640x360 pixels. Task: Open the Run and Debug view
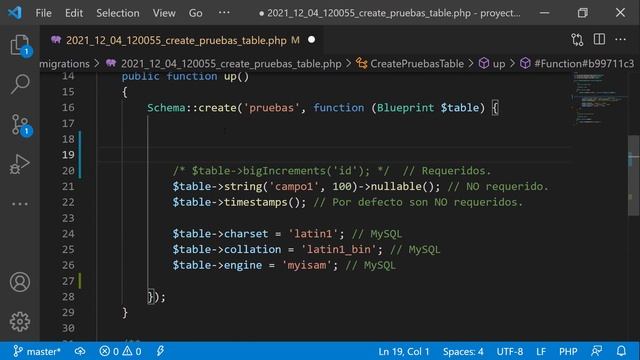[20, 164]
